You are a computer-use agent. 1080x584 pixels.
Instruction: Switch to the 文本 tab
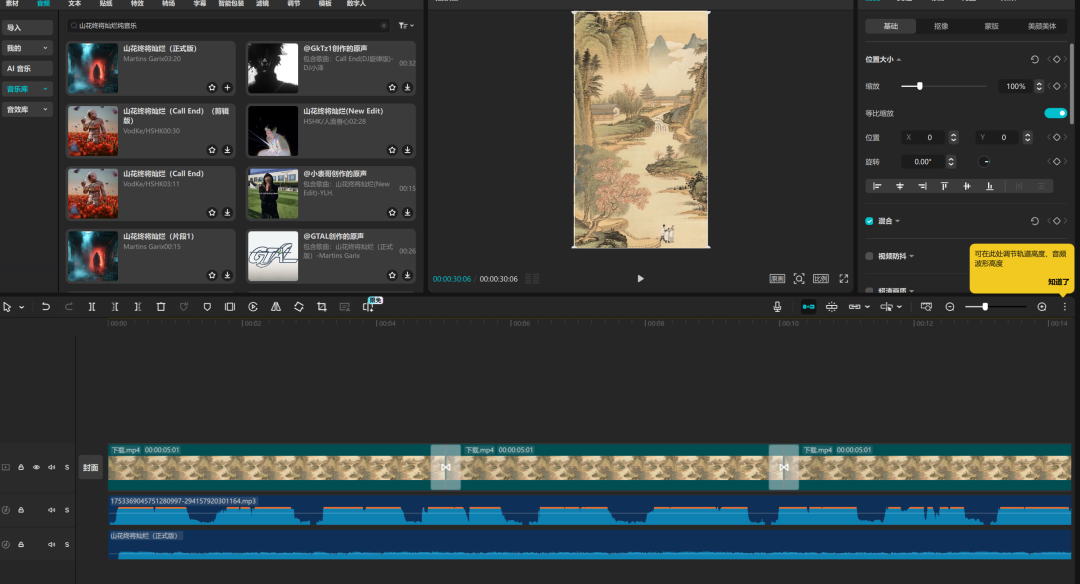pyautogui.click(x=74, y=3)
